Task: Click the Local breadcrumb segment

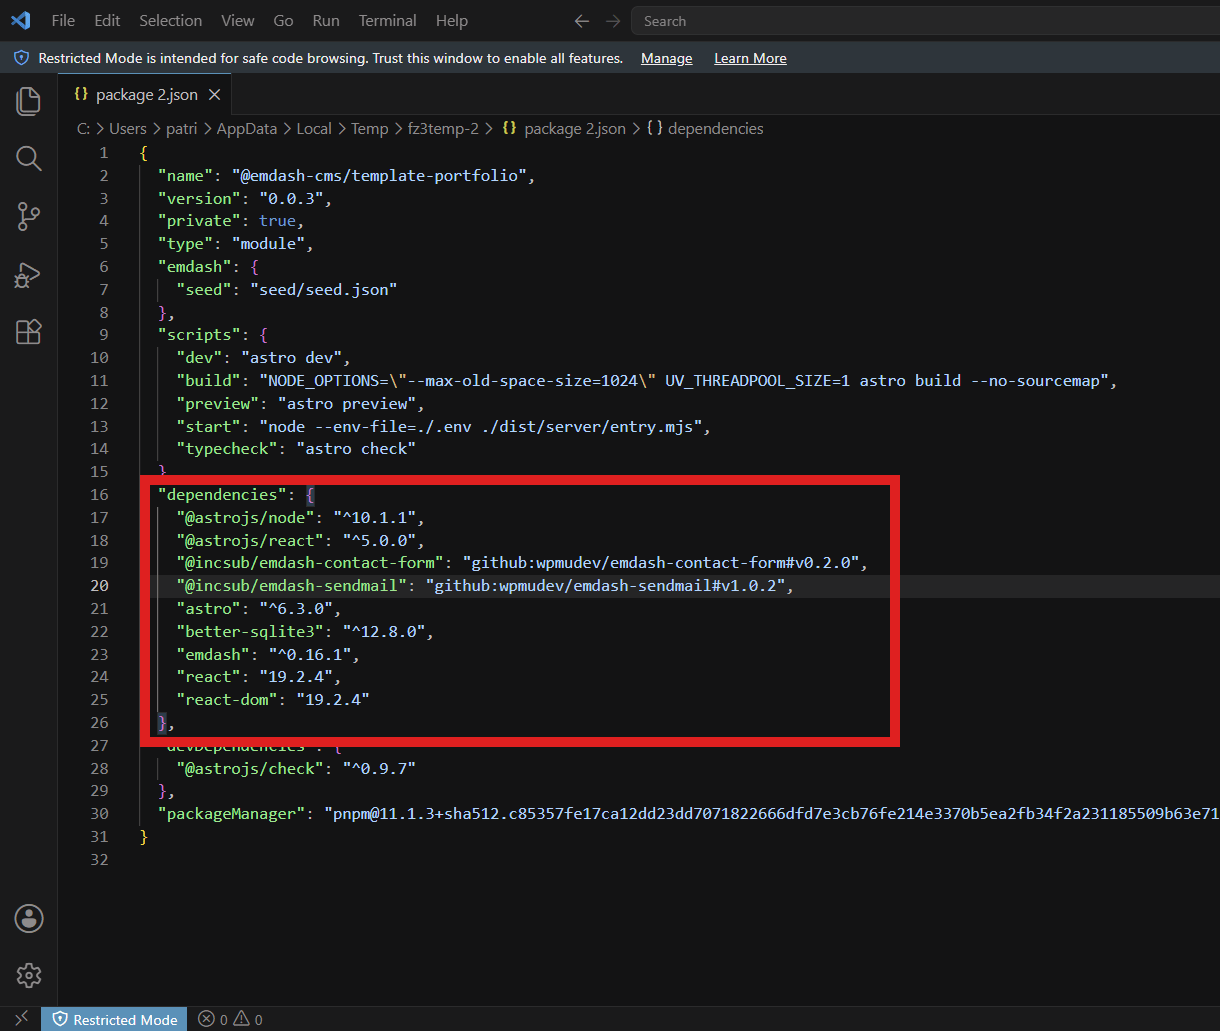Action: (314, 129)
